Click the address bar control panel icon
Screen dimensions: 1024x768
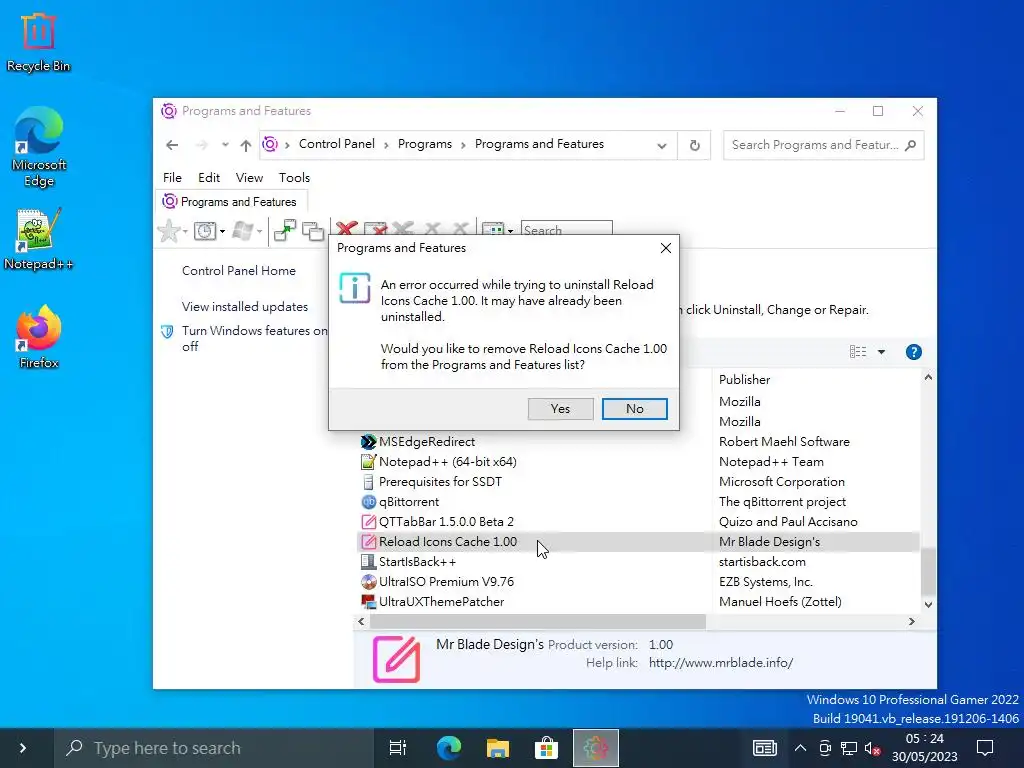(x=270, y=144)
